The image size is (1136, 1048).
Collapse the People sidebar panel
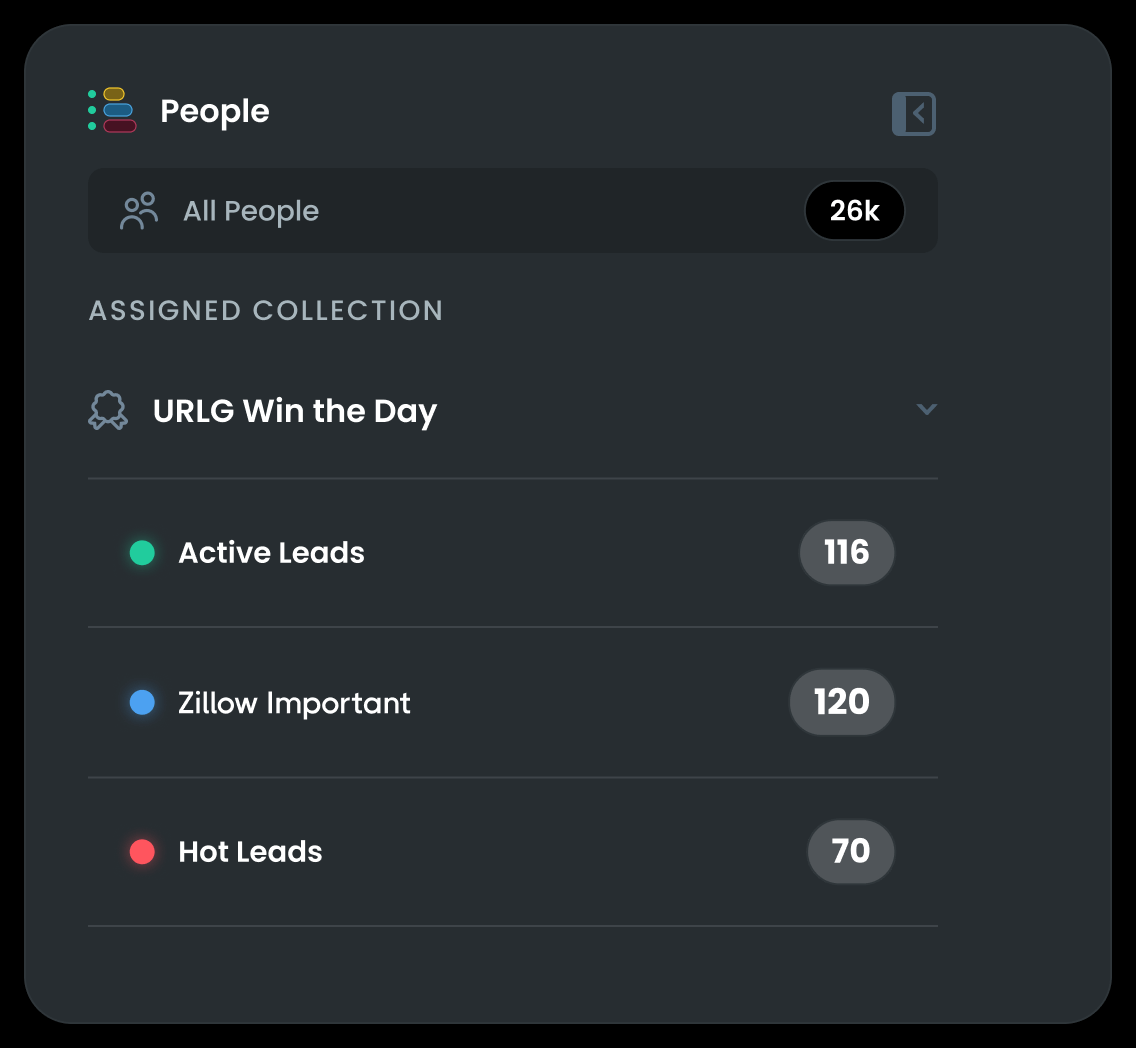[x=913, y=113]
